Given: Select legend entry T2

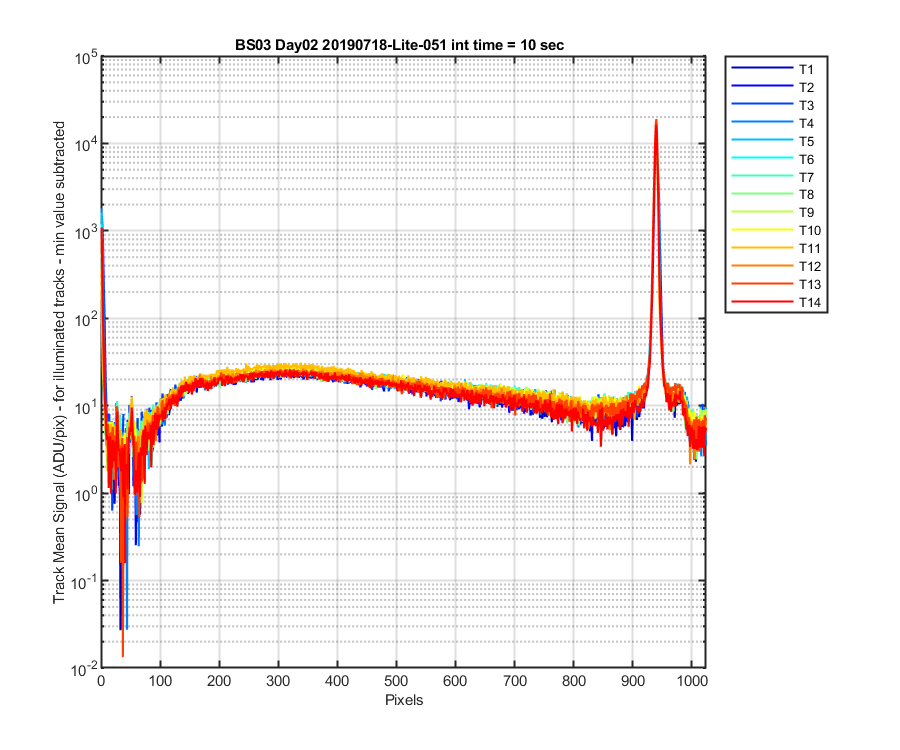Looking at the screenshot, I should pyautogui.click(x=776, y=87).
